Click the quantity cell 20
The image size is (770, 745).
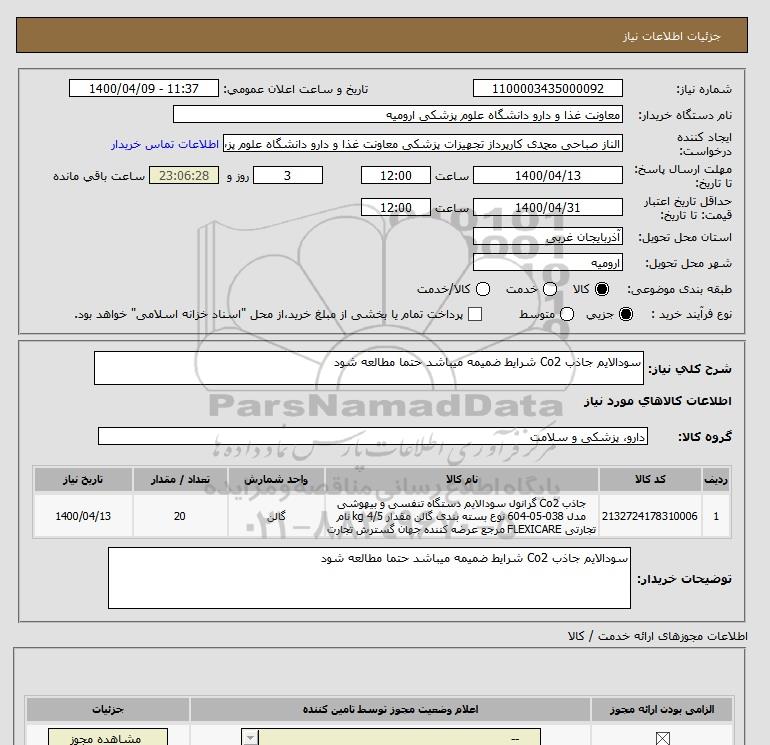tap(180, 516)
